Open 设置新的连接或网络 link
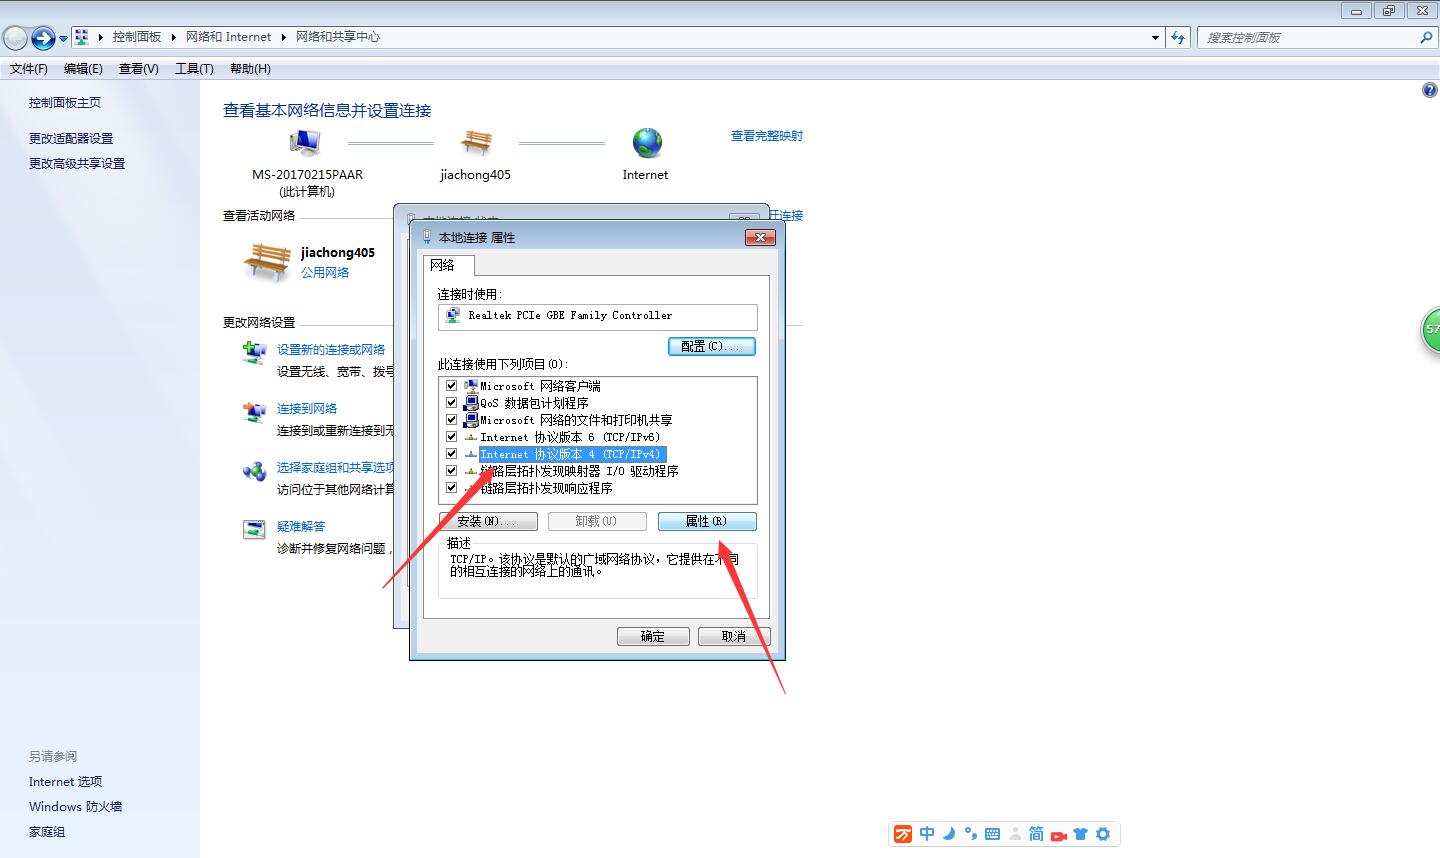1440x858 pixels. point(331,350)
